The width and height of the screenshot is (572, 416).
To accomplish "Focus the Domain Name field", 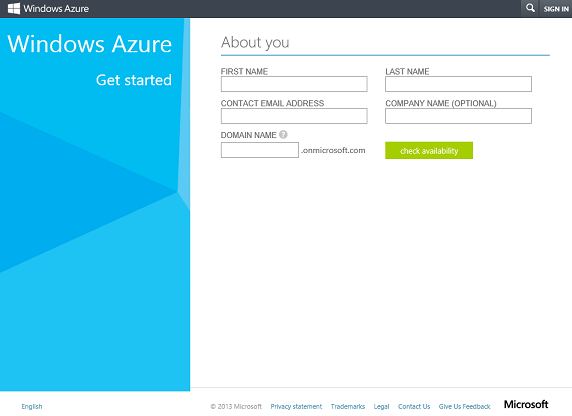I will (x=260, y=150).
